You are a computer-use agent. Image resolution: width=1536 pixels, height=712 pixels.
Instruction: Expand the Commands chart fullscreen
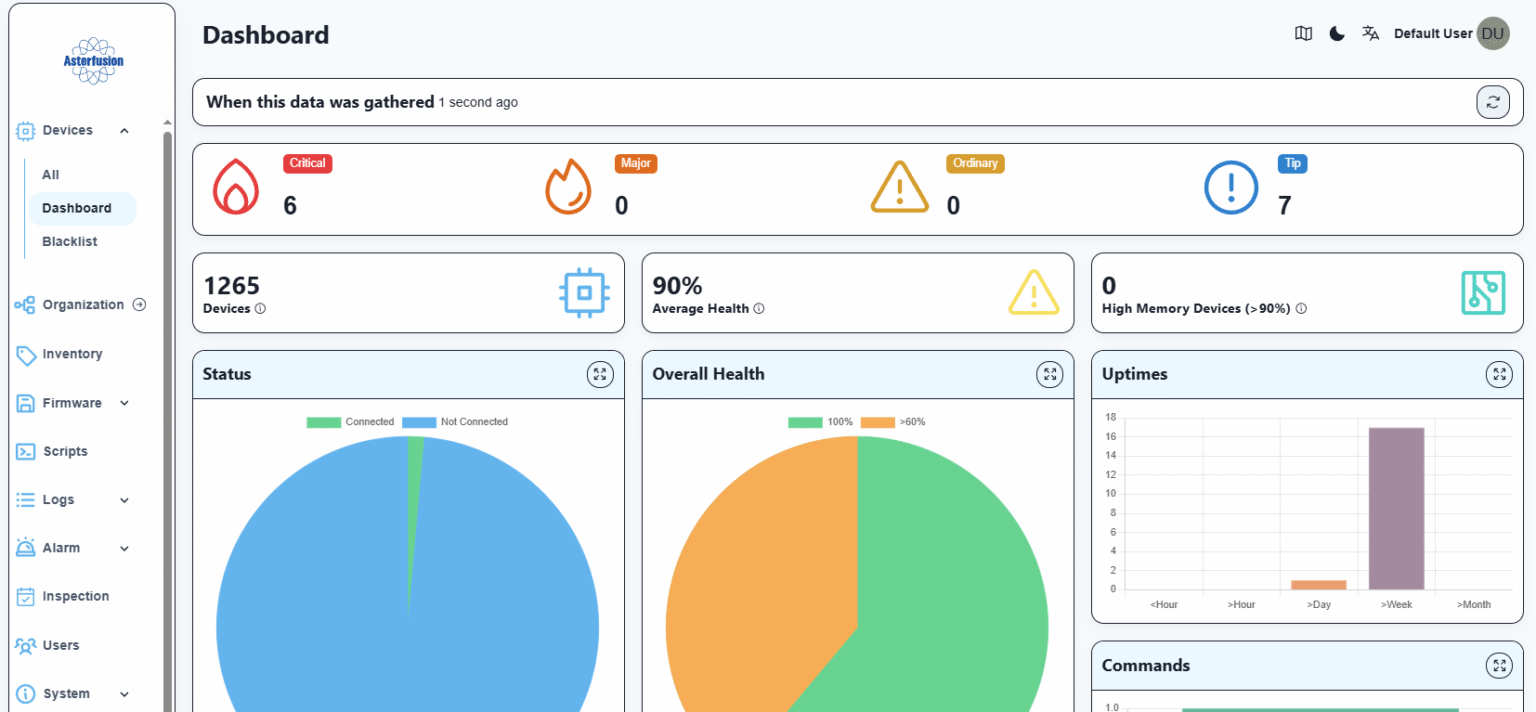pos(1499,665)
